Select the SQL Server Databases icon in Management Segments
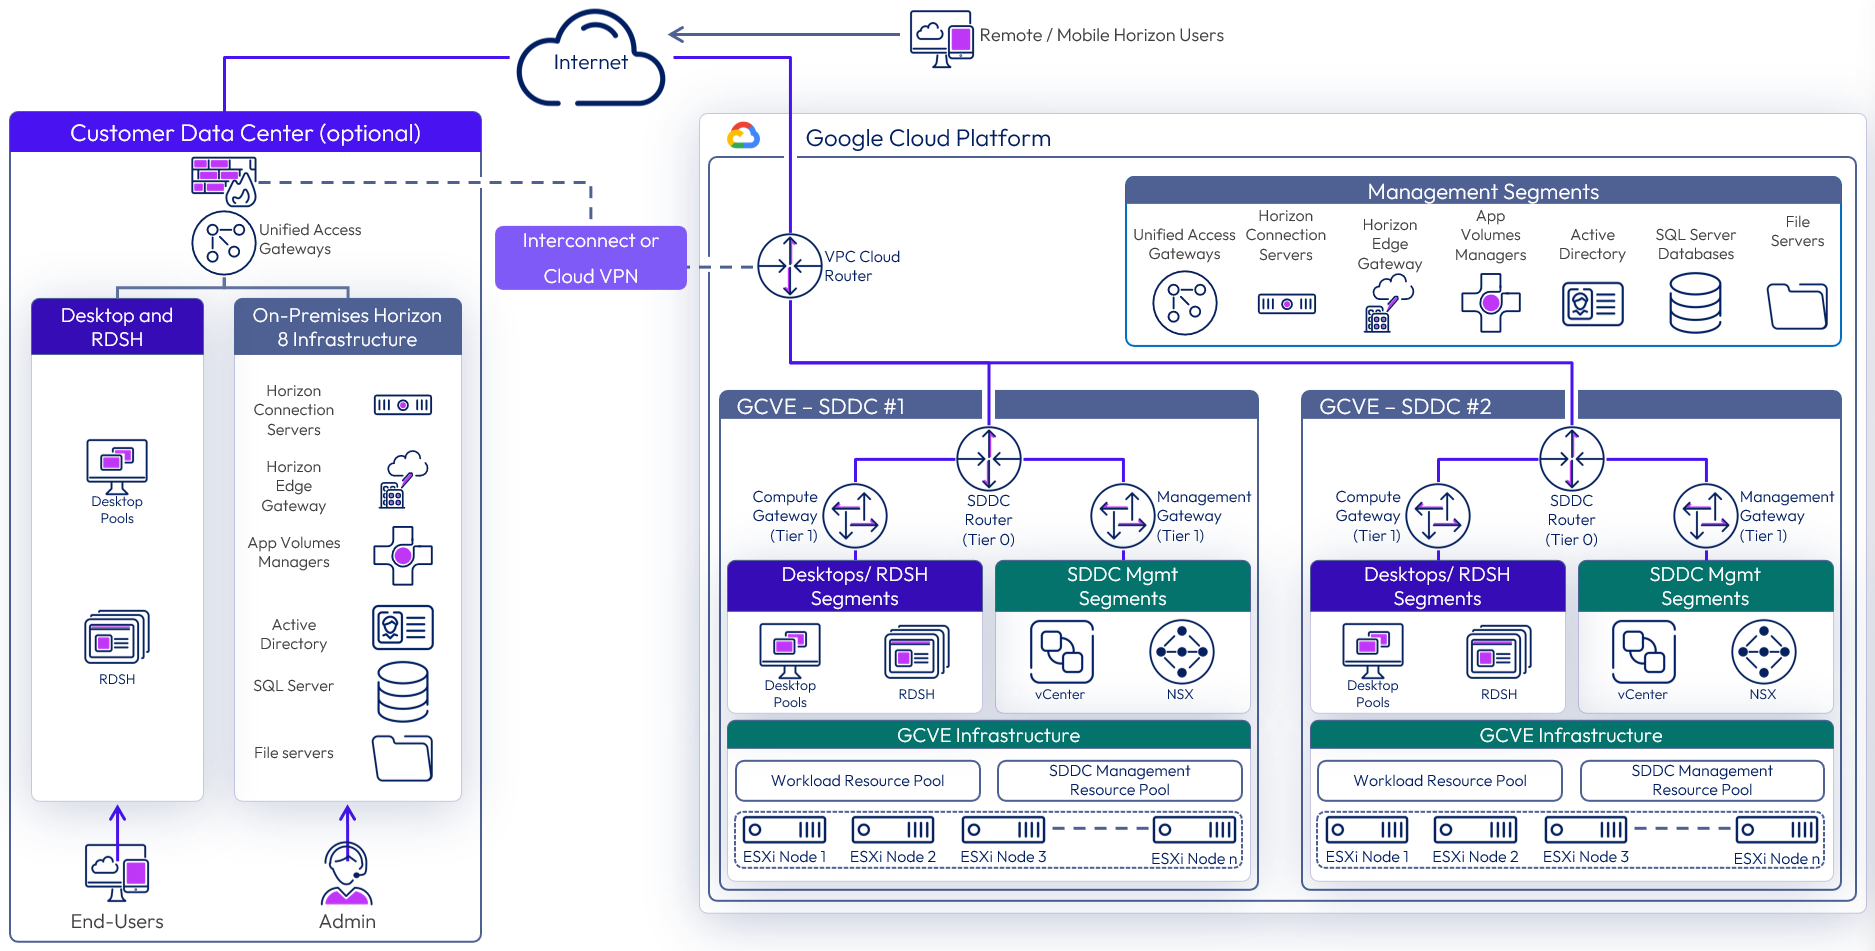1875x951 pixels. [x=1695, y=303]
